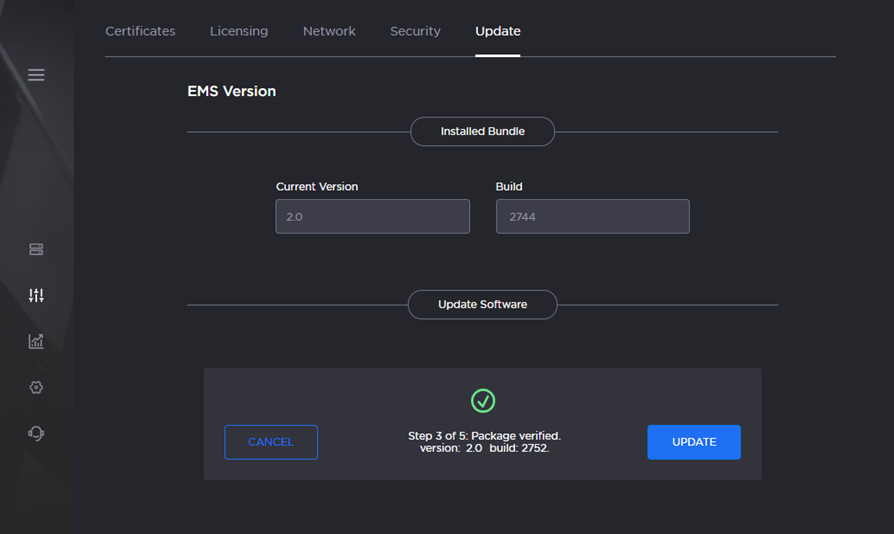Click the gear icon in the sidebar
Screen dimensions: 894x534
(x=36, y=387)
